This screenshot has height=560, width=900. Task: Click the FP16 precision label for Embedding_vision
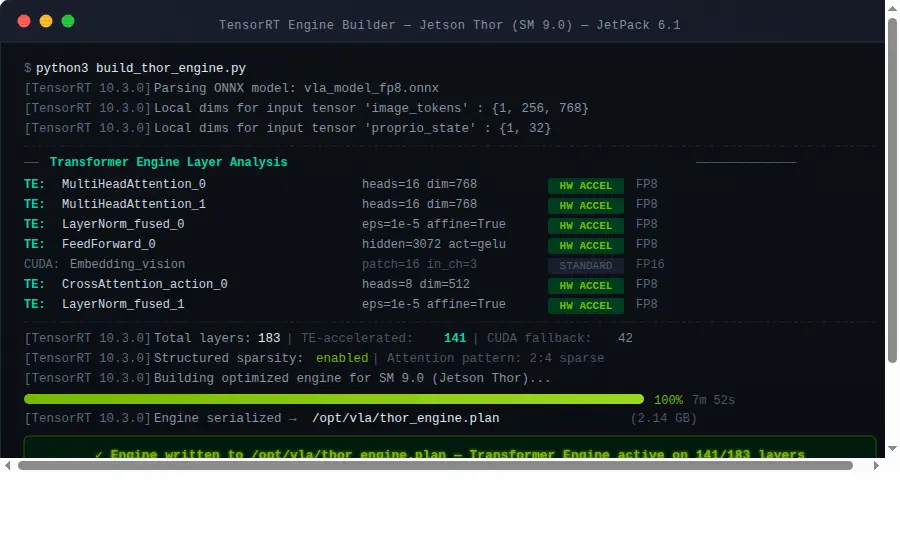(650, 265)
